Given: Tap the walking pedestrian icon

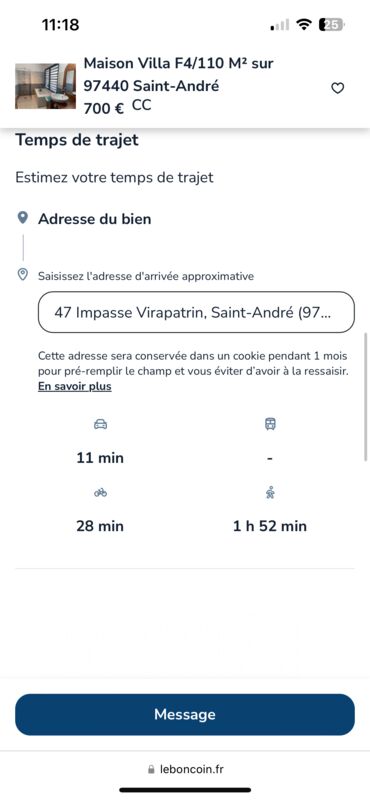Looking at the screenshot, I should (270, 492).
